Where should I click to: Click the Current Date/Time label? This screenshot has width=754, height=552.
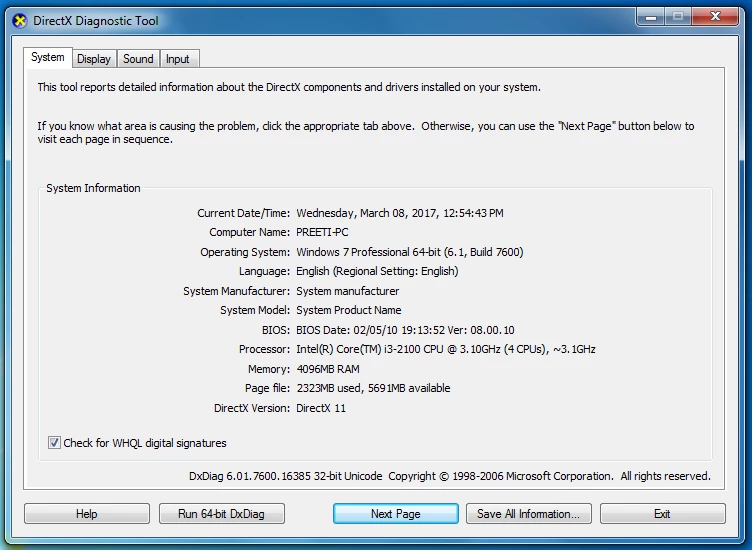(x=243, y=213)
